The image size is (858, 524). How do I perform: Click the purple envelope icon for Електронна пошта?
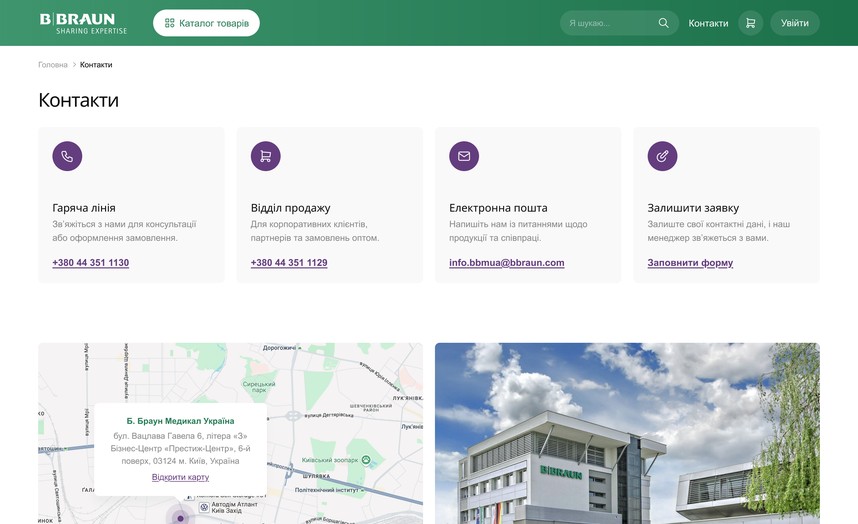[464, 156]
